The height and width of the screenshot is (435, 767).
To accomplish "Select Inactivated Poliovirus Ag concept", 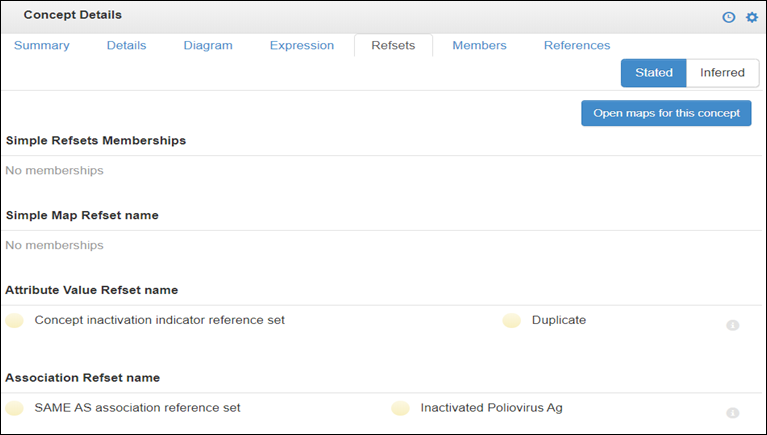I will [x=491, y=408].
